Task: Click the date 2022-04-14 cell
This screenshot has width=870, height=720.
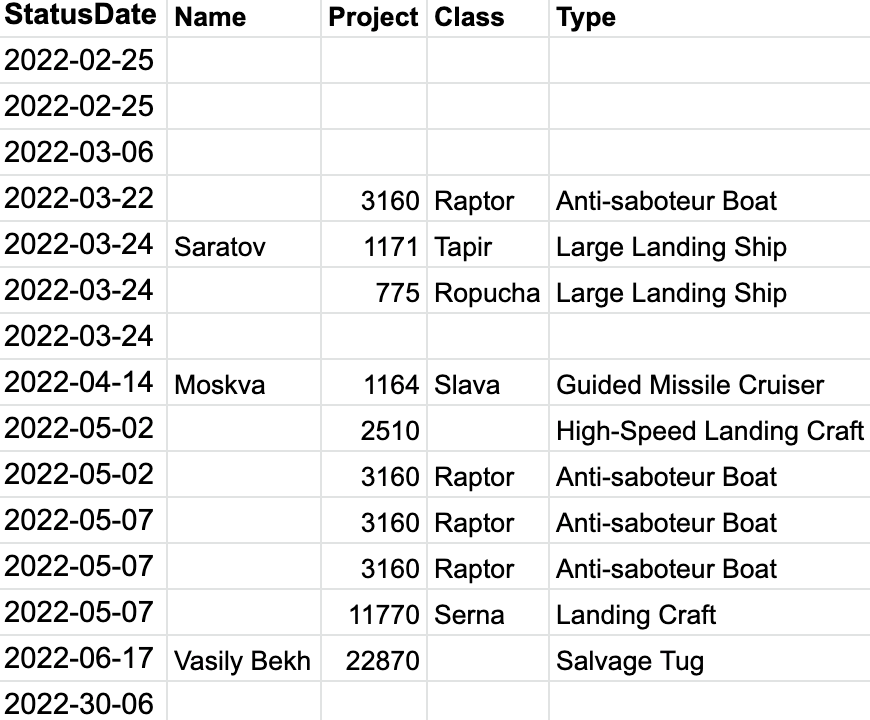Action: point(80,383)
